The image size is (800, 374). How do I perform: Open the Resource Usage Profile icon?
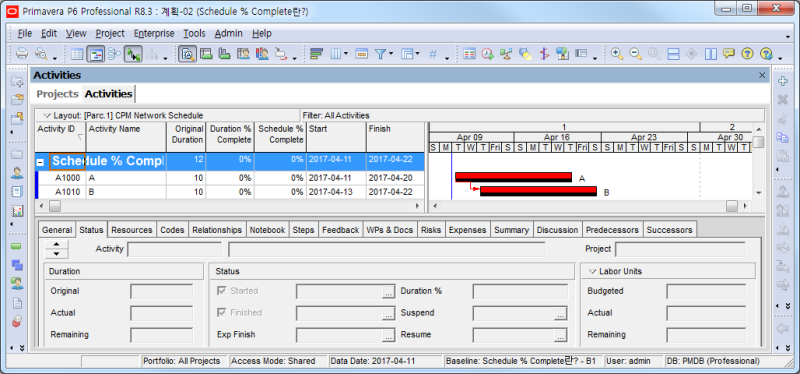pos(262,54)
